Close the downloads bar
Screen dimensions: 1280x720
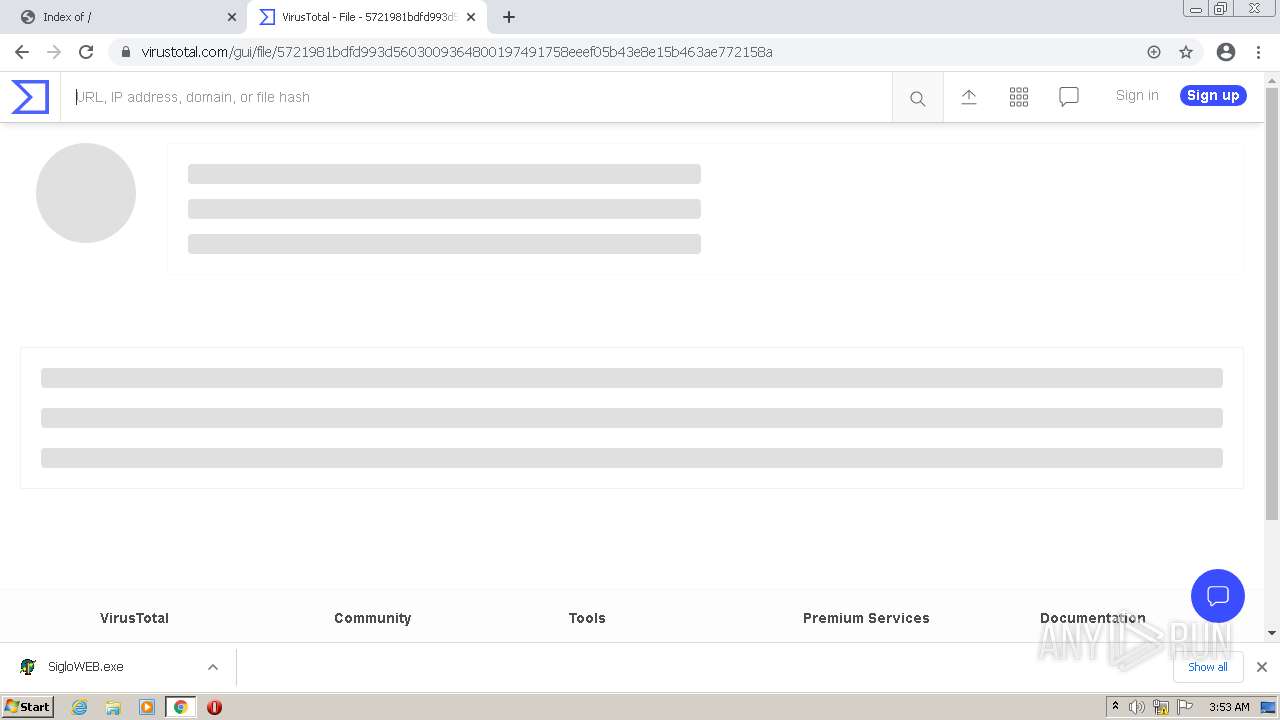click(x=1261, y=667)
